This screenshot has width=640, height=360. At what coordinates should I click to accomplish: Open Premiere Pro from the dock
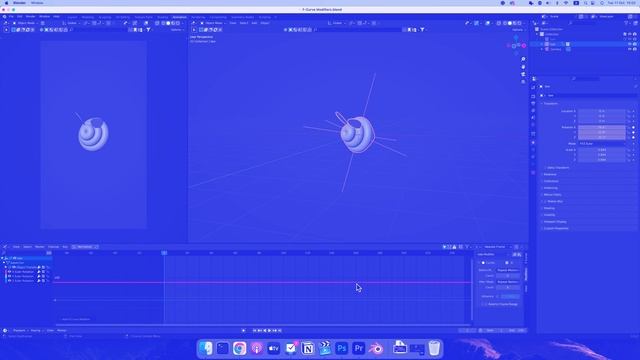click(359, 348)
